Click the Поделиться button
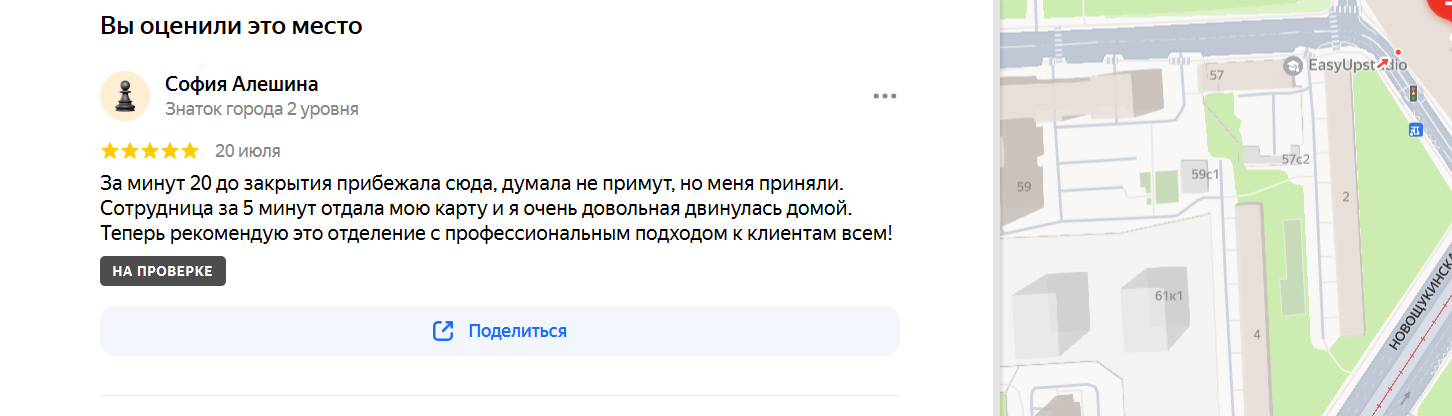 pos(500,331)
